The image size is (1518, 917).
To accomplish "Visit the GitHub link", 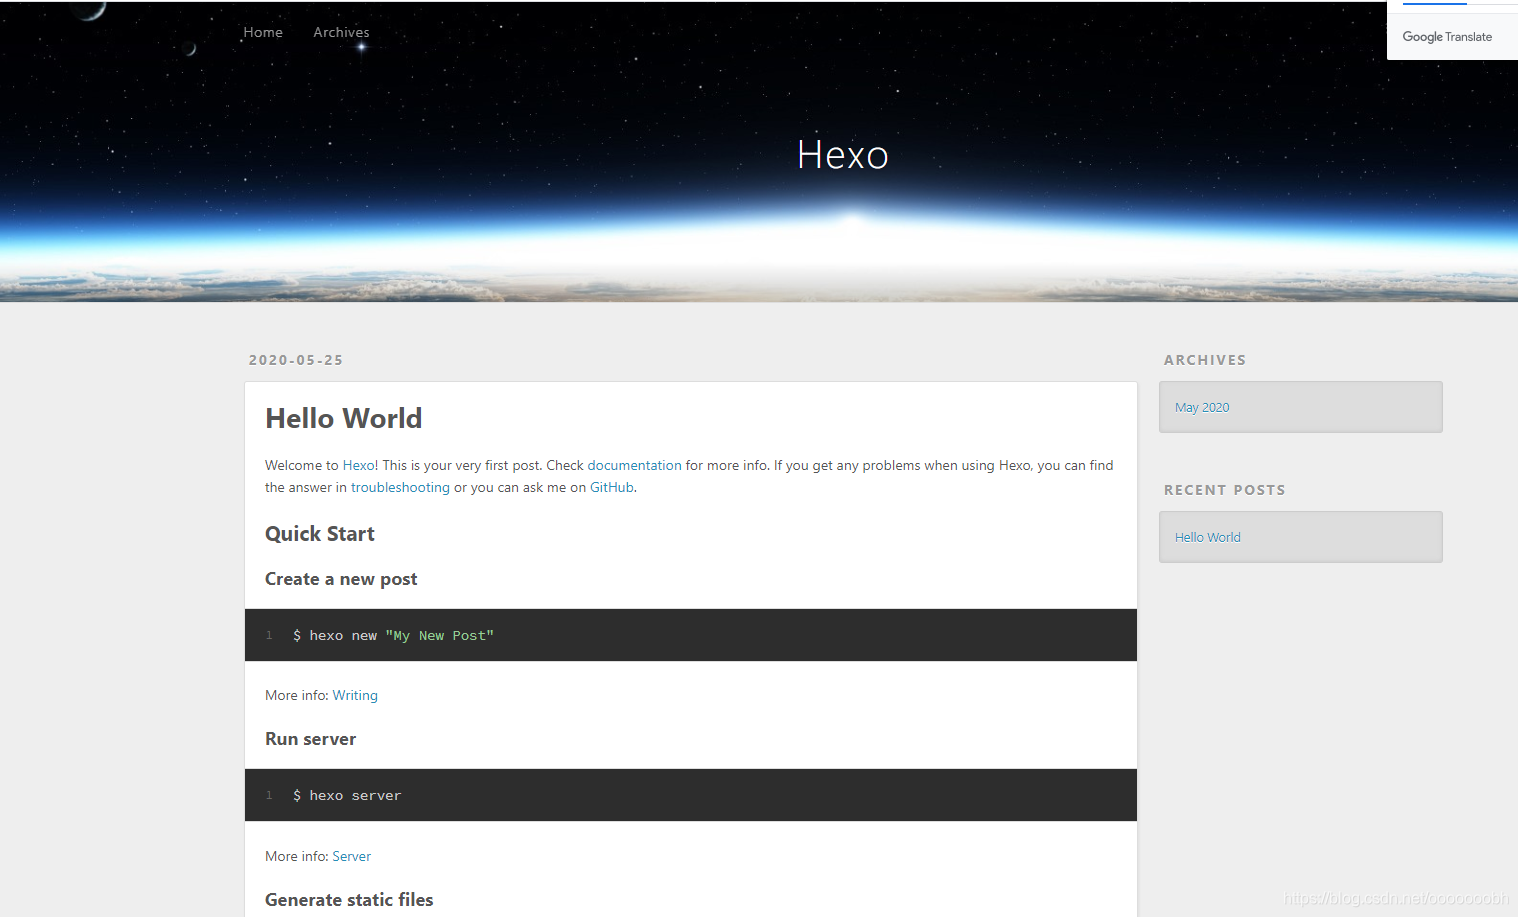I will tap(612, 487).
